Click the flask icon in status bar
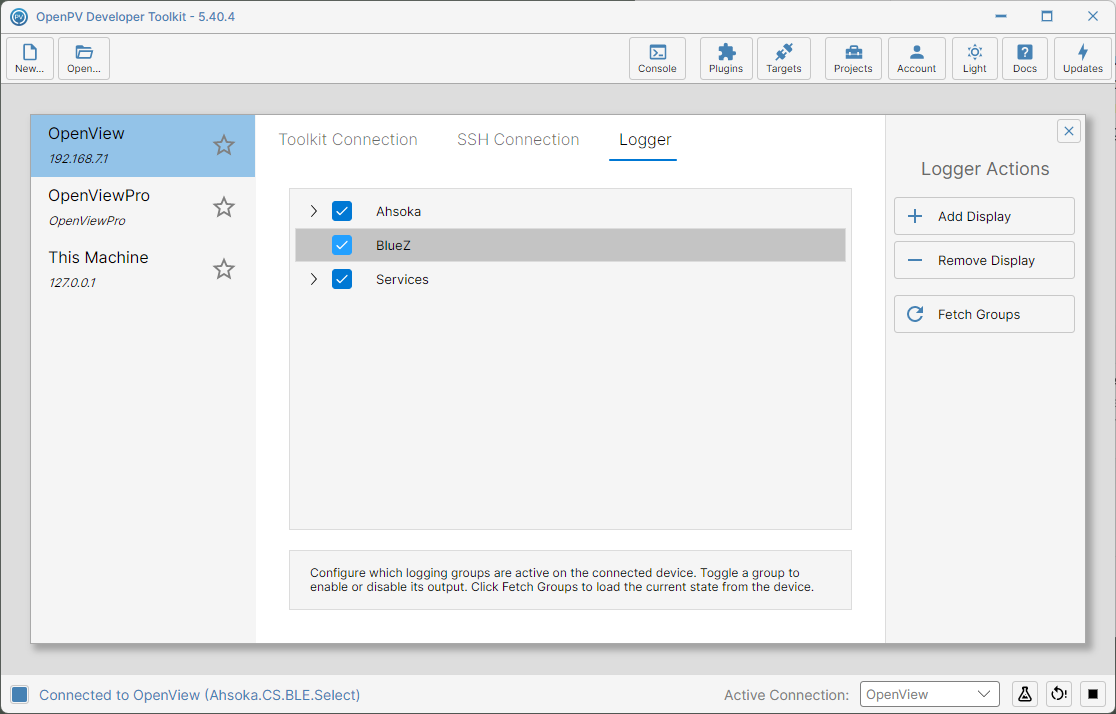Viewport: 1116px width, 714px height. [x=1025, y=694]
